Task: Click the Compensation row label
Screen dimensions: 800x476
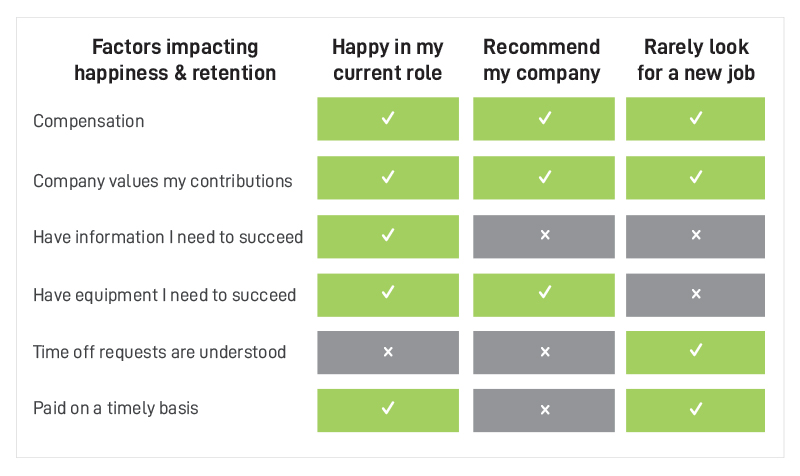Action: (x=89, y=121)
